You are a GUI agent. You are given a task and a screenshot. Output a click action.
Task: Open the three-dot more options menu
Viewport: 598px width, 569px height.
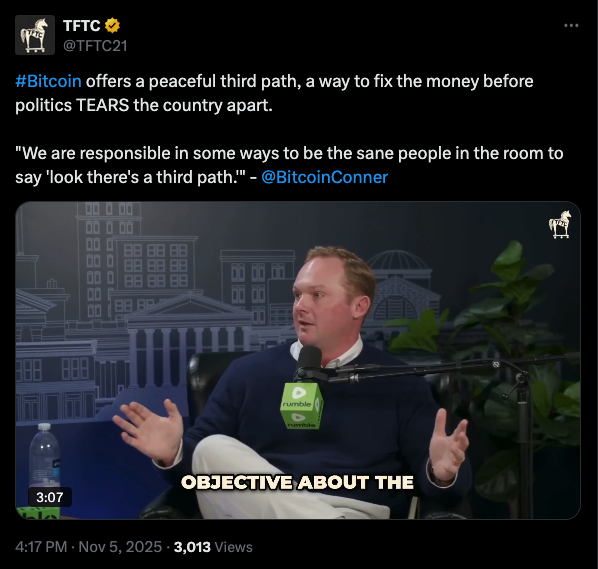click(x=571, y=26)
